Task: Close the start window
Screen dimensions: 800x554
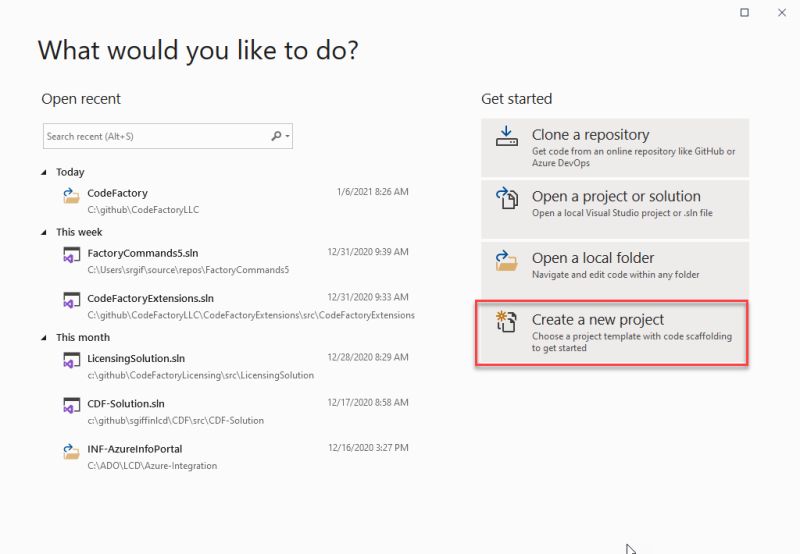Action: (782, 12)
